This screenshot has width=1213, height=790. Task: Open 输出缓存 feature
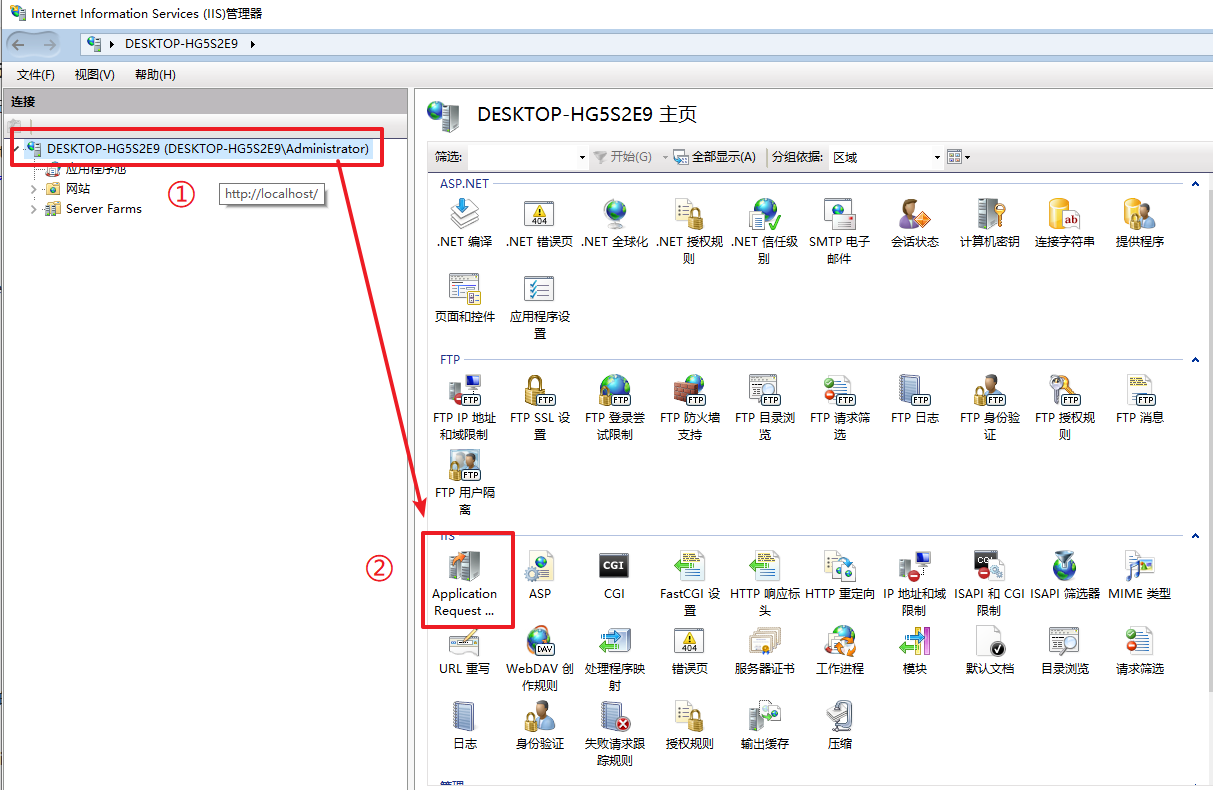(x=765, y=725)
